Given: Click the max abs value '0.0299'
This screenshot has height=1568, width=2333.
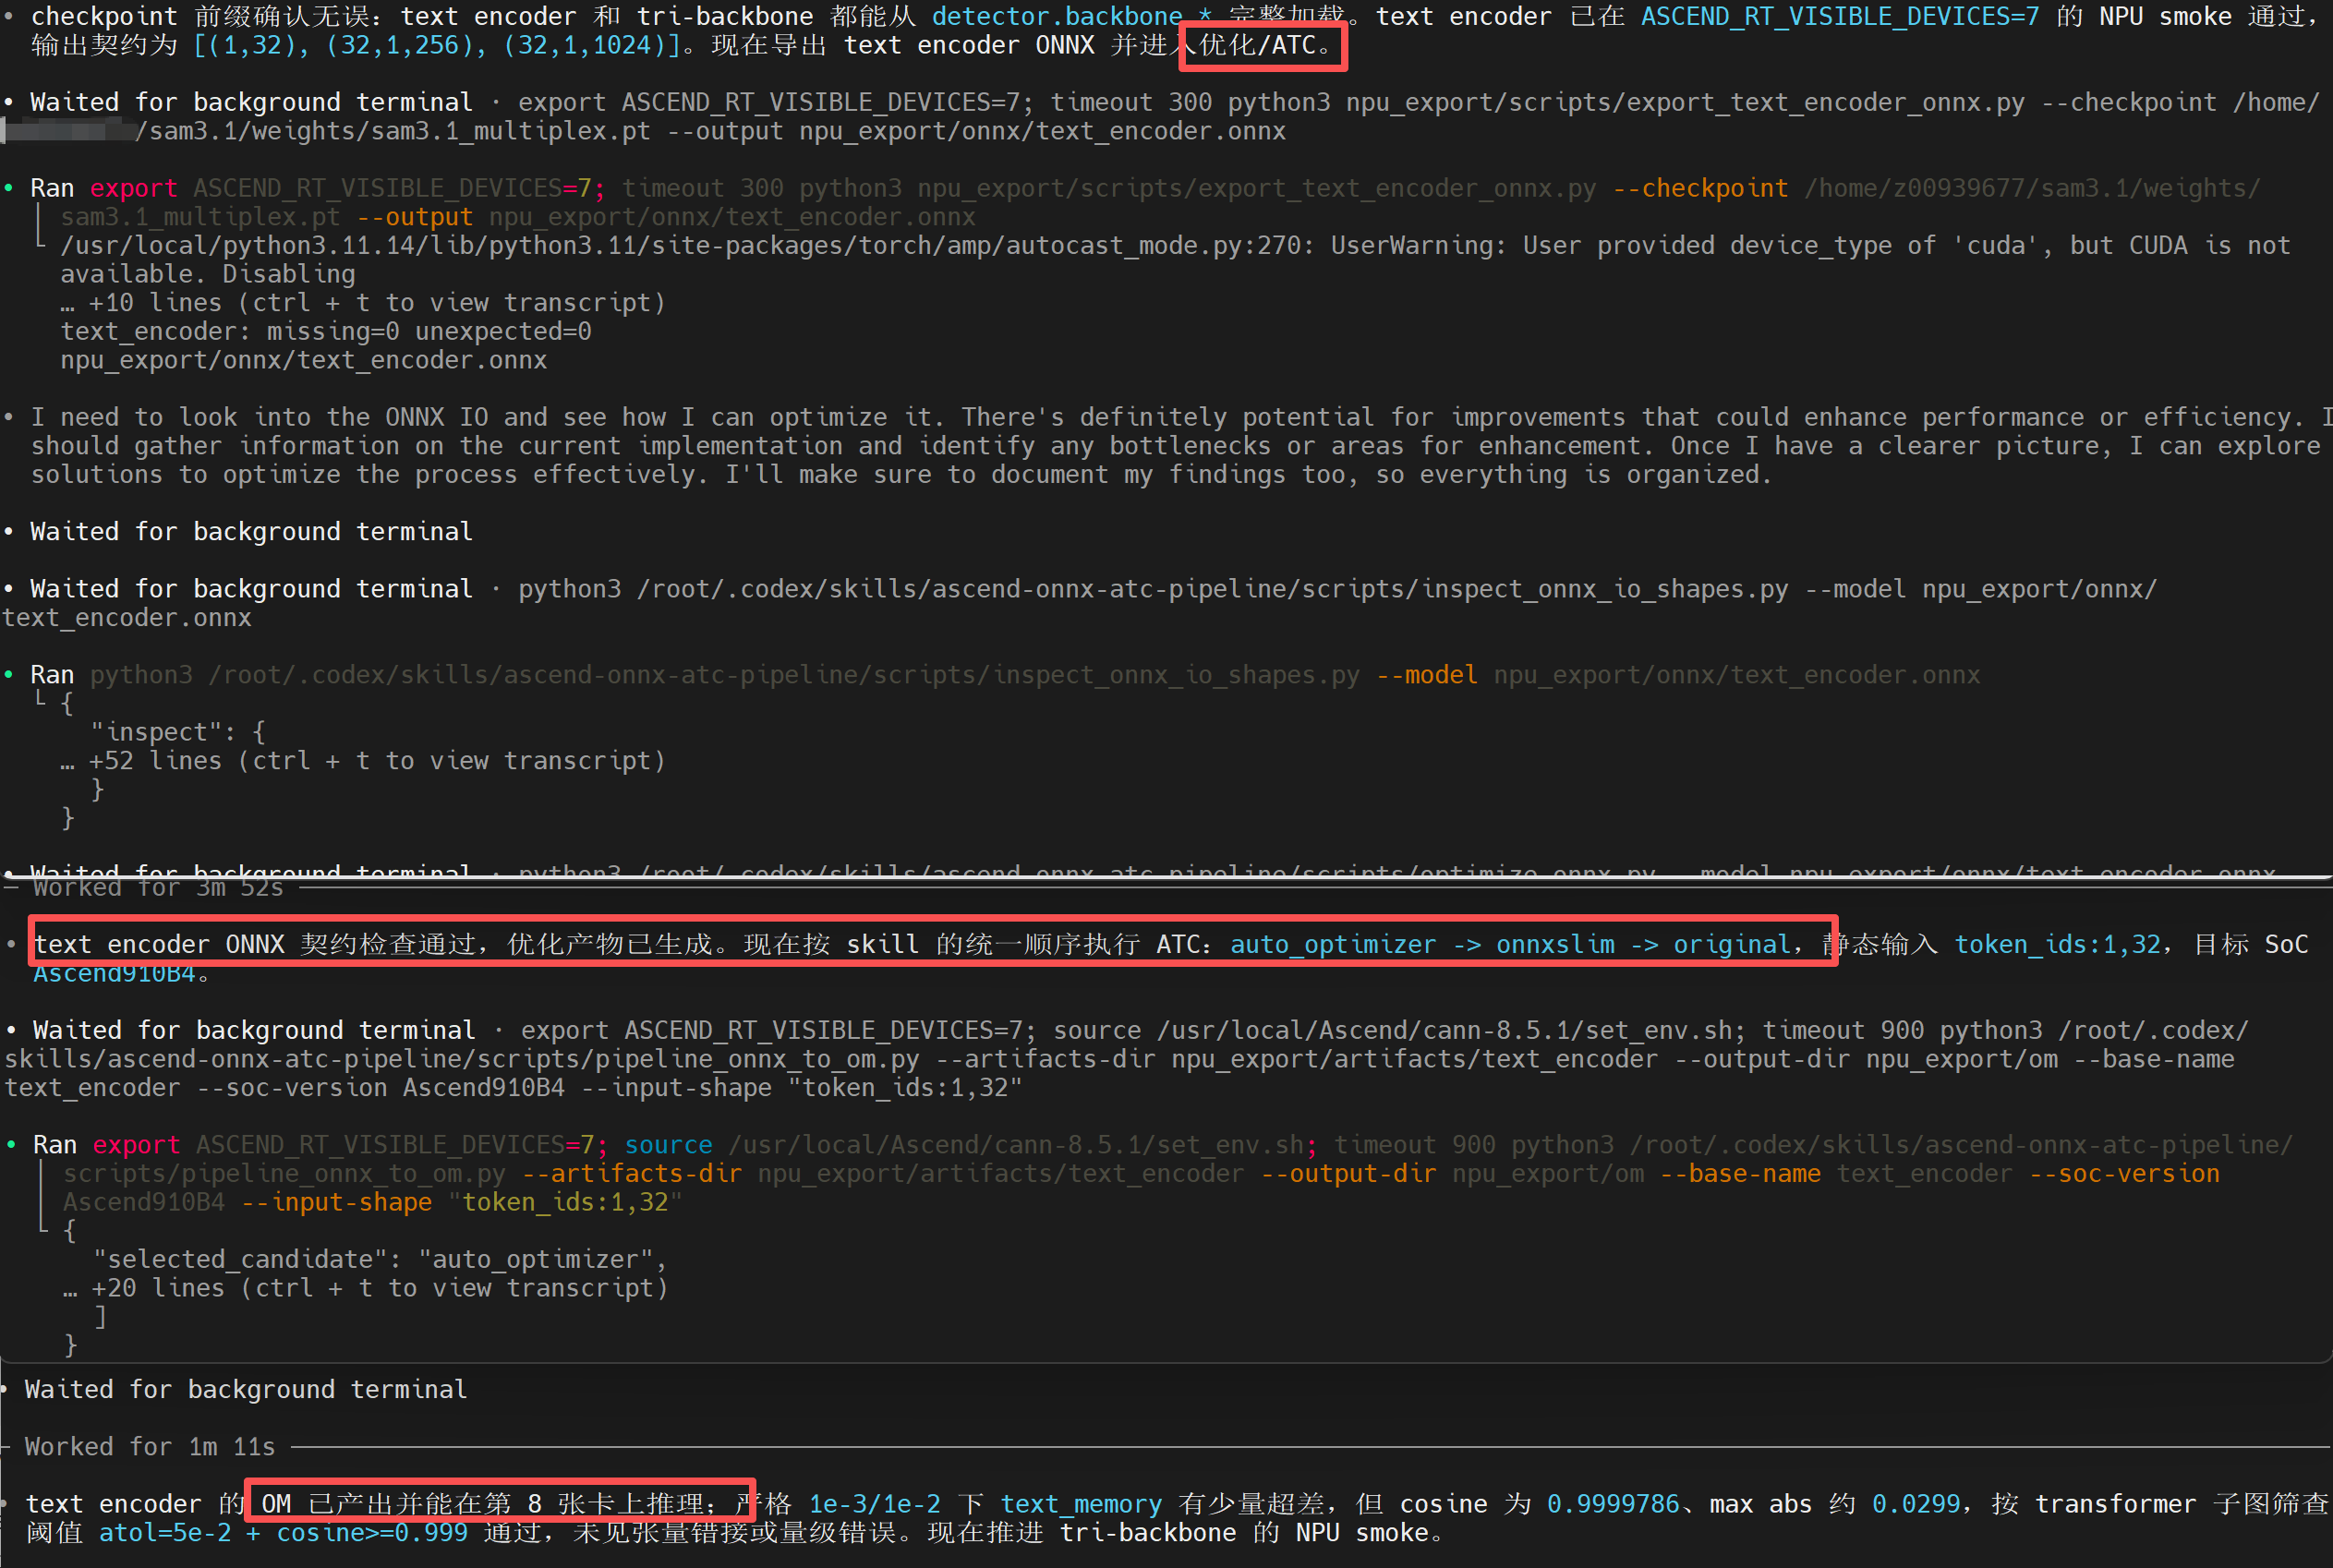Looking at the screenshot, I should tap(1916, 1503).
